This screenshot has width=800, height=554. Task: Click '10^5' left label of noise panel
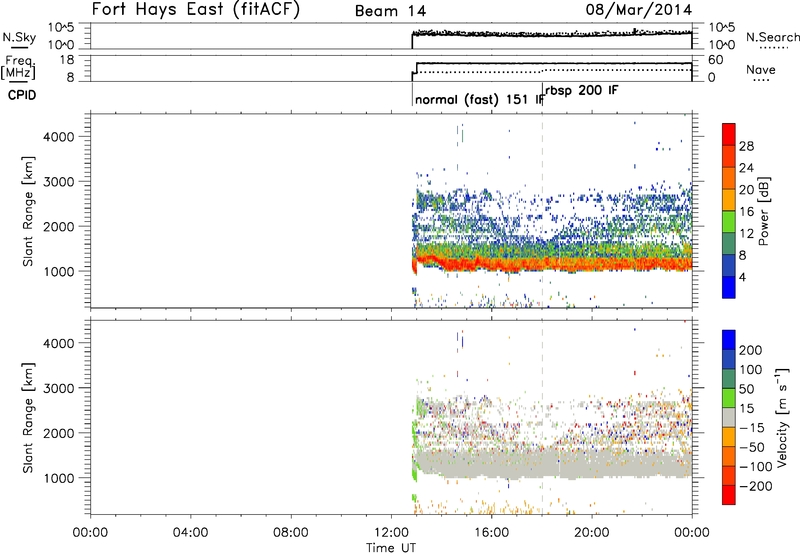coord(61,28)
